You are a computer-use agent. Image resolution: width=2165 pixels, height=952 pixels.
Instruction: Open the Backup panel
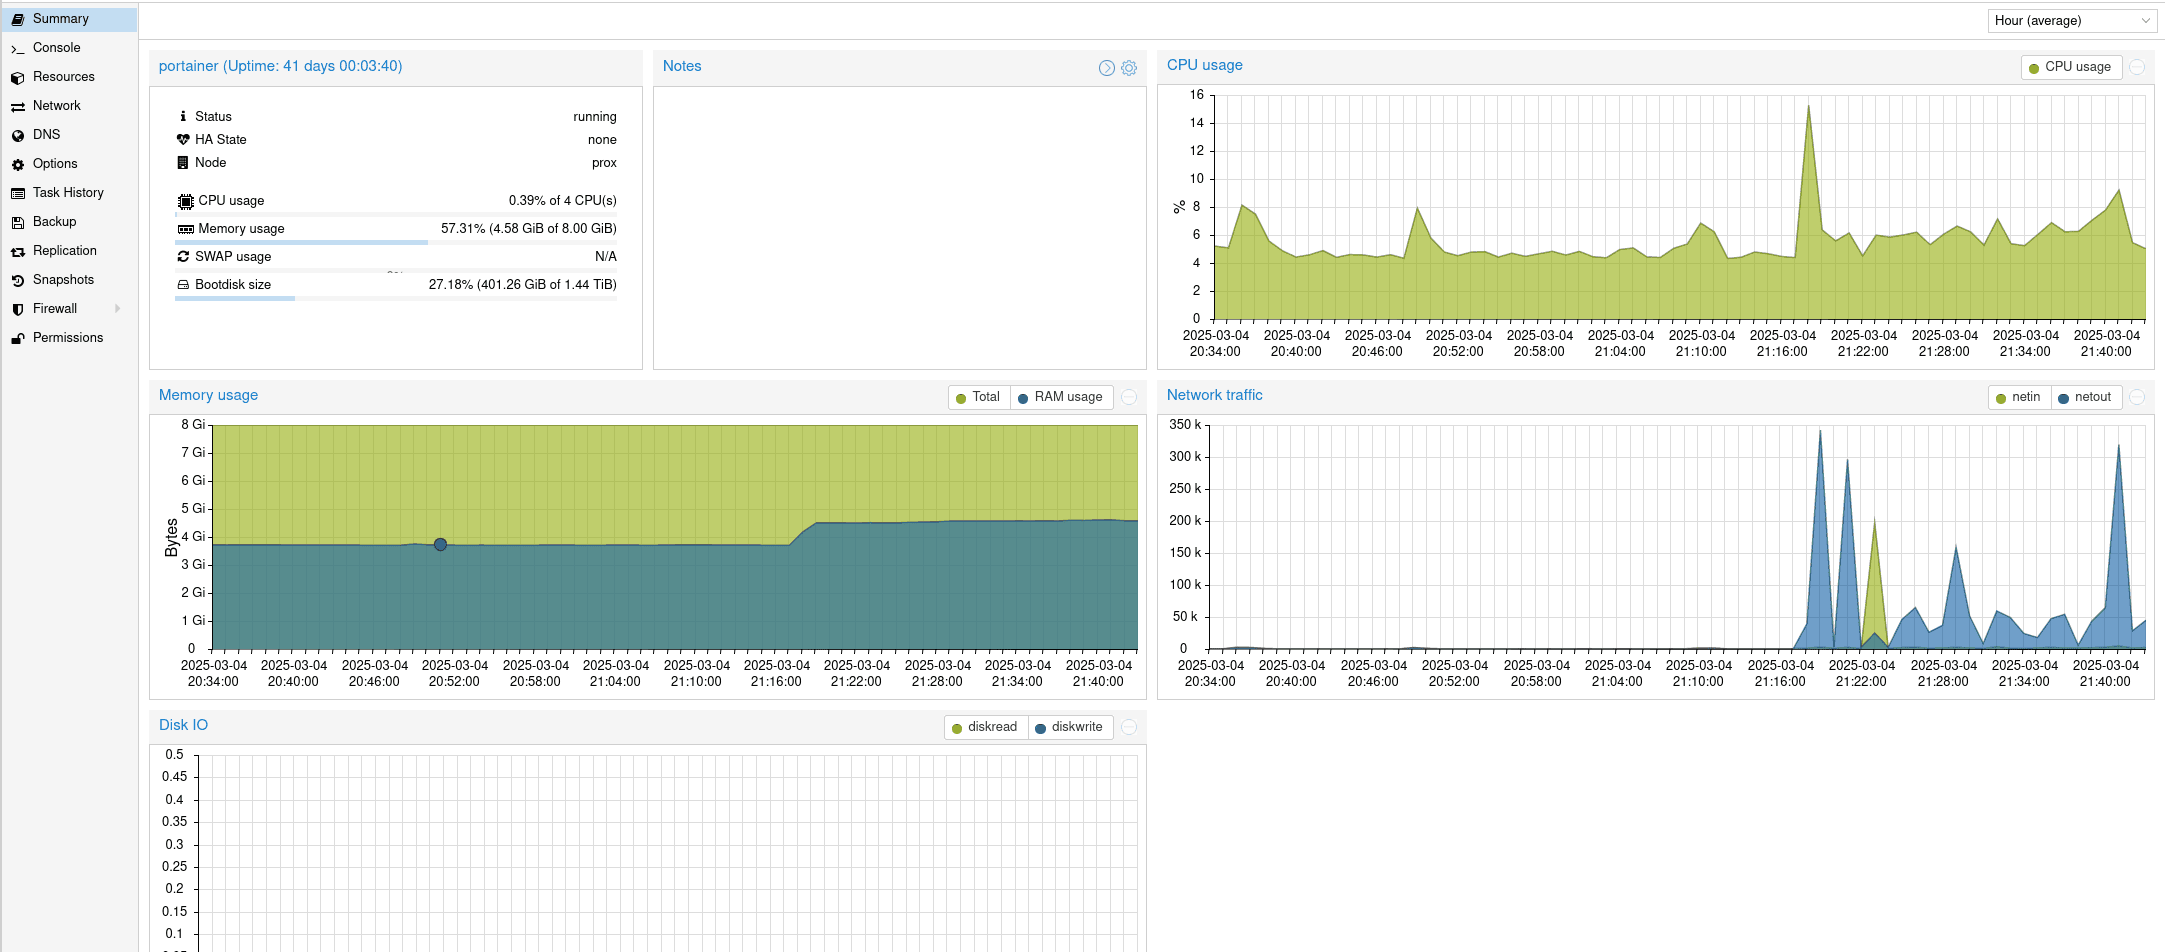[53, 221]
